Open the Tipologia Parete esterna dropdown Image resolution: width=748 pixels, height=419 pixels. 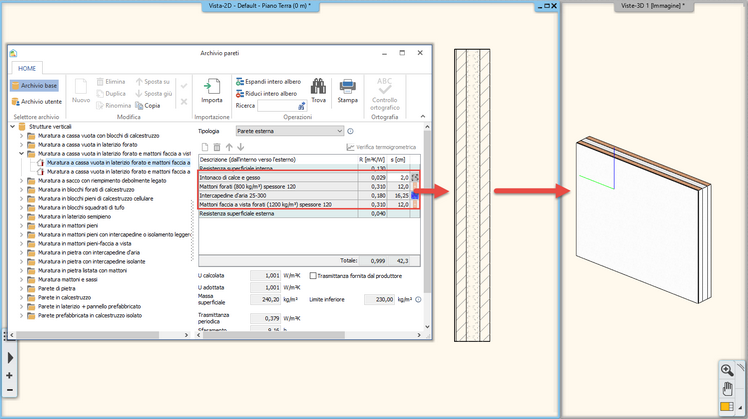pos(290,131)
